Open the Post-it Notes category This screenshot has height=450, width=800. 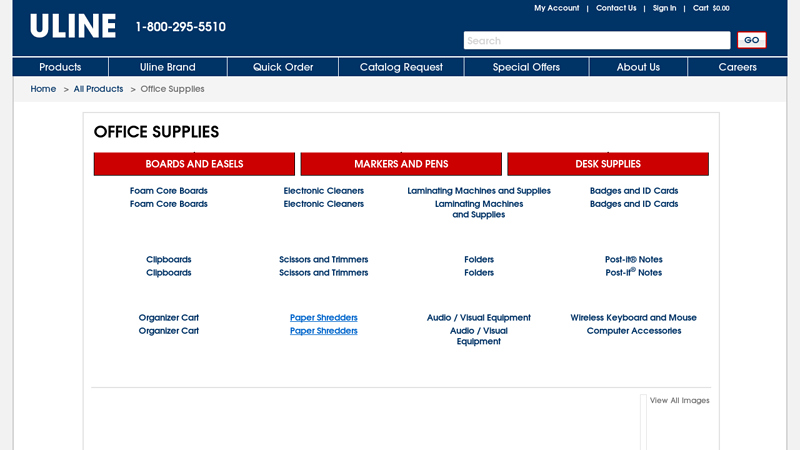click(x=633, y=260)
